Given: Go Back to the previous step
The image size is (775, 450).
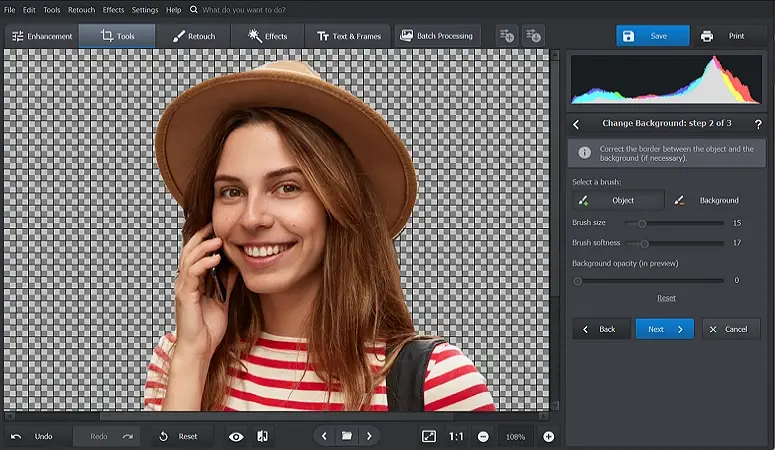Looking at the screenshot, I should coord(601,329).
